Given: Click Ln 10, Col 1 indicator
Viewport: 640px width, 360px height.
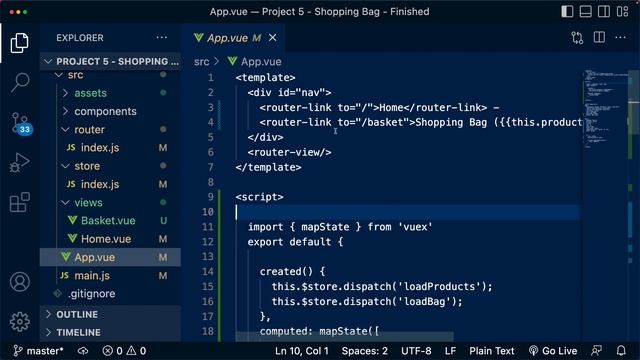Looking at the screenshot, I should tap(302, 351).
